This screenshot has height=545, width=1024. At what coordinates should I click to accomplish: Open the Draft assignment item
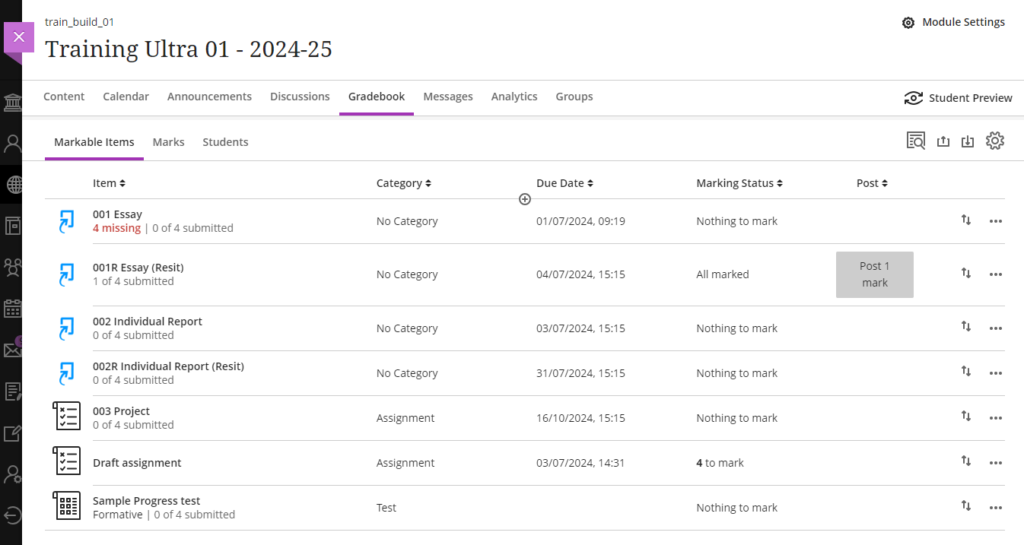[x=137, y=463]
